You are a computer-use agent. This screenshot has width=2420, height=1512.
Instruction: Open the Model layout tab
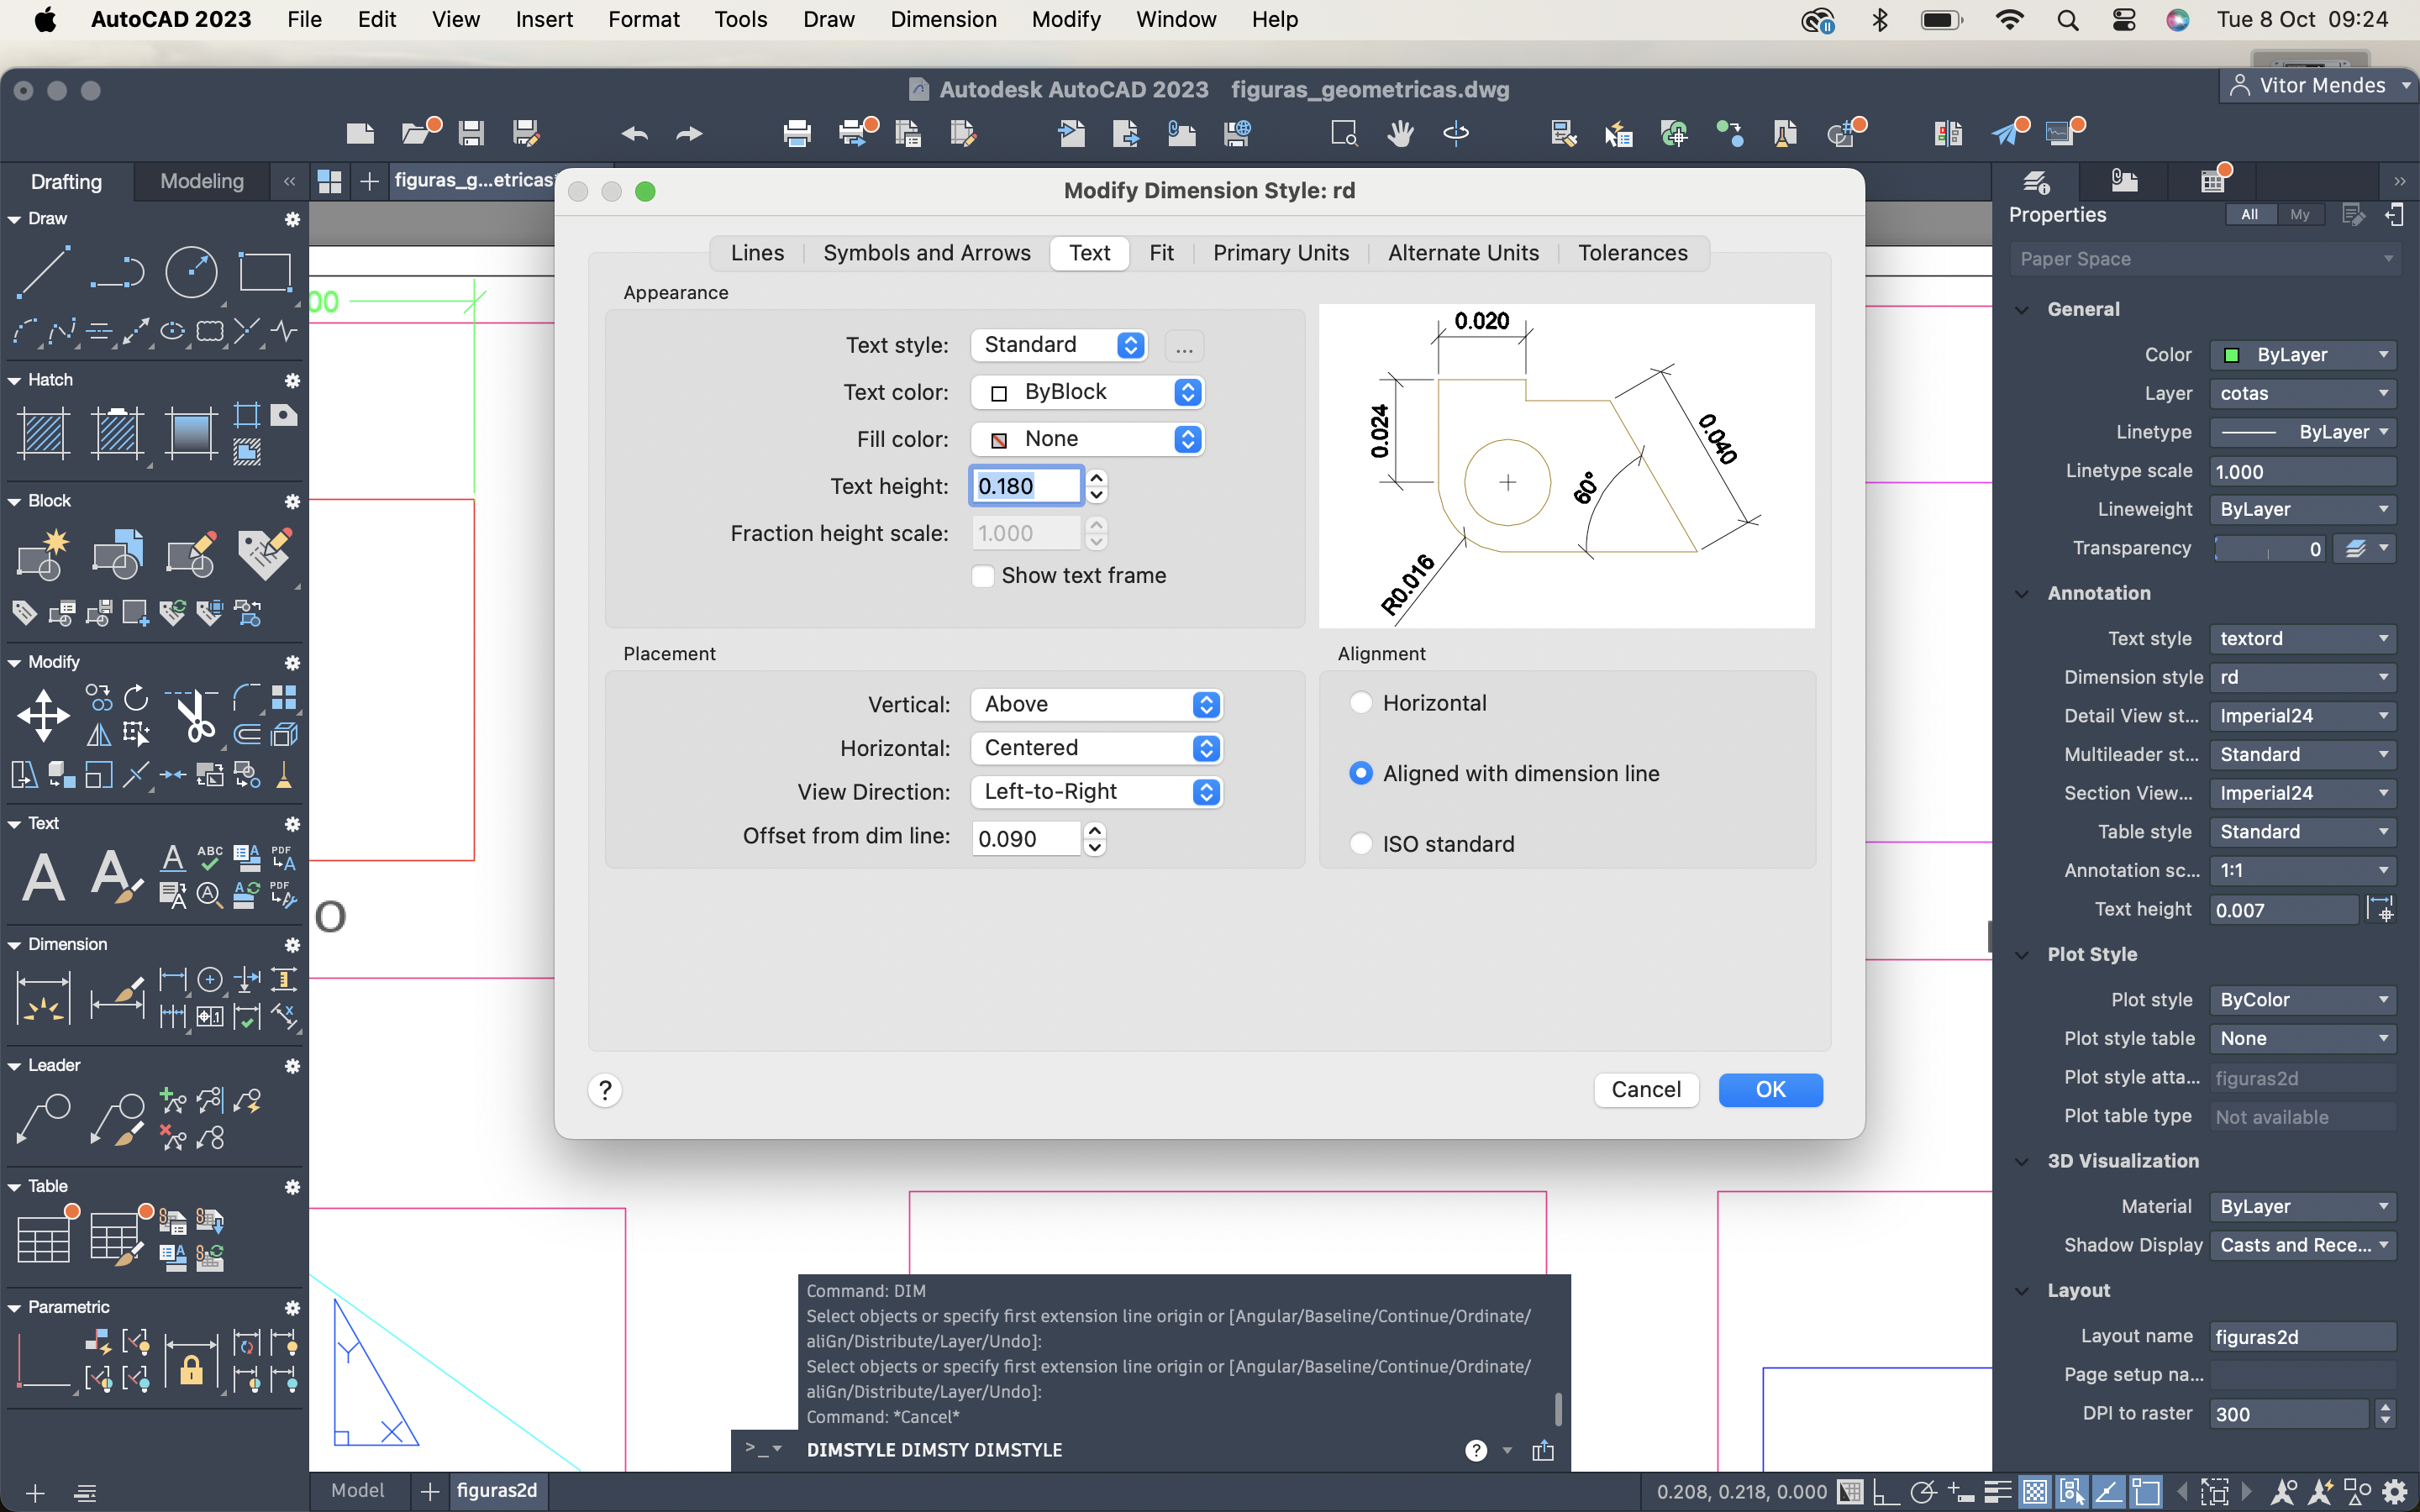357,1491
